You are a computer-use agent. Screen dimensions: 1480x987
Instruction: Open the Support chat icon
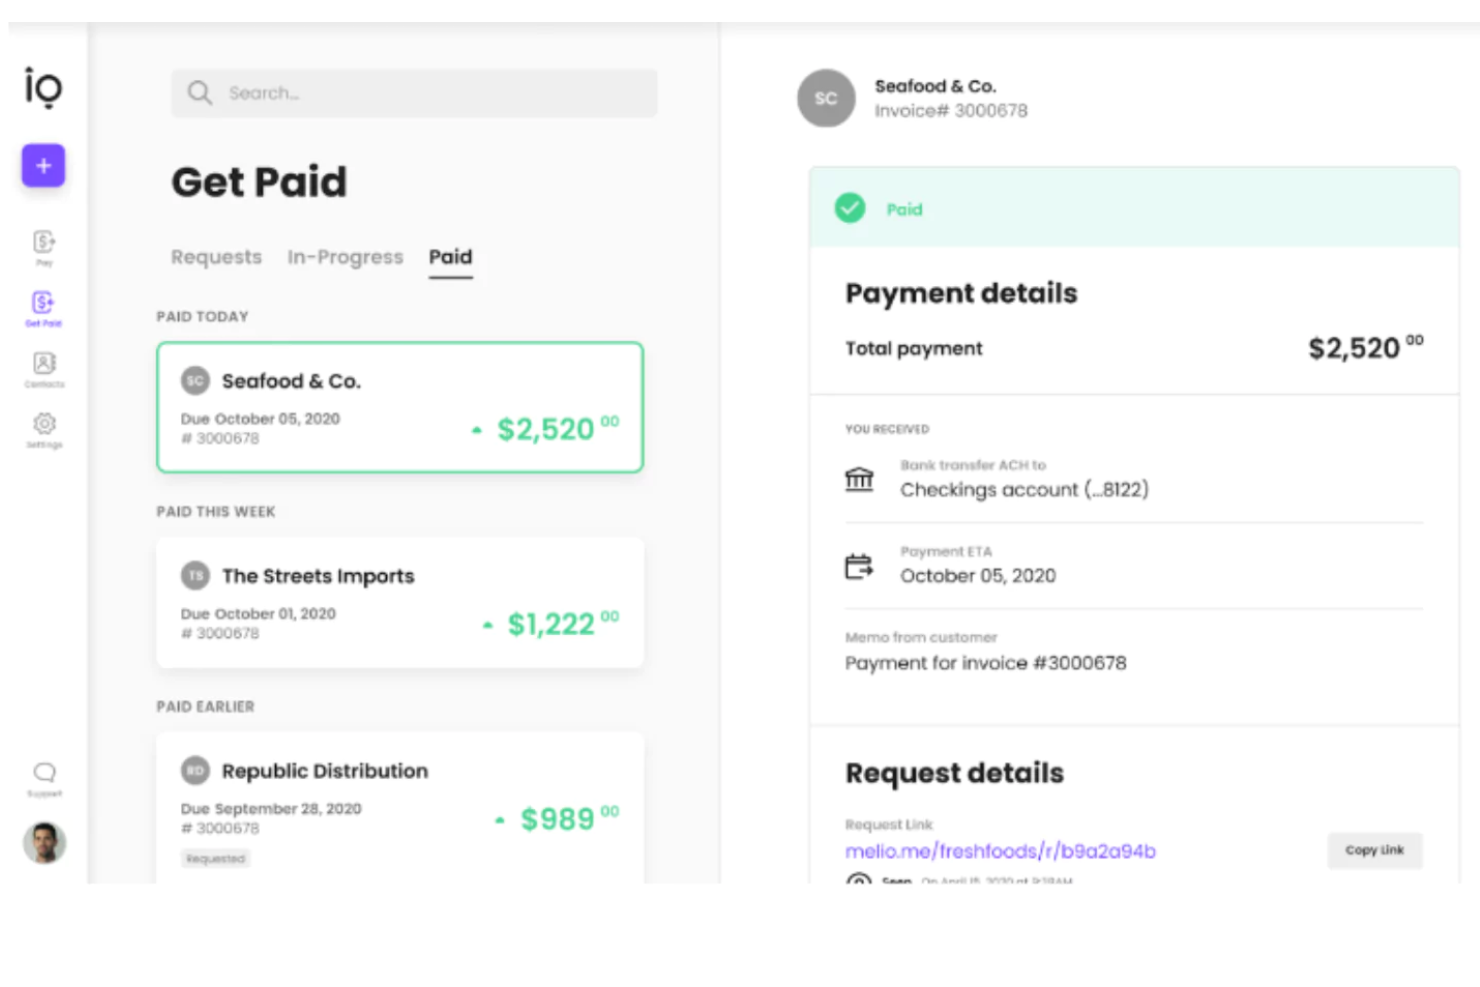[x=44, y=779]
